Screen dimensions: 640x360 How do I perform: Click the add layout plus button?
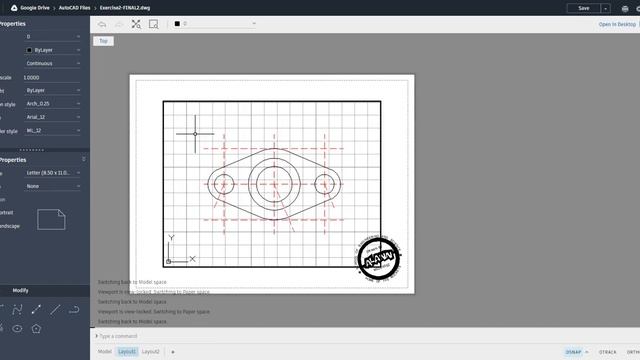(x=173, y=352)
